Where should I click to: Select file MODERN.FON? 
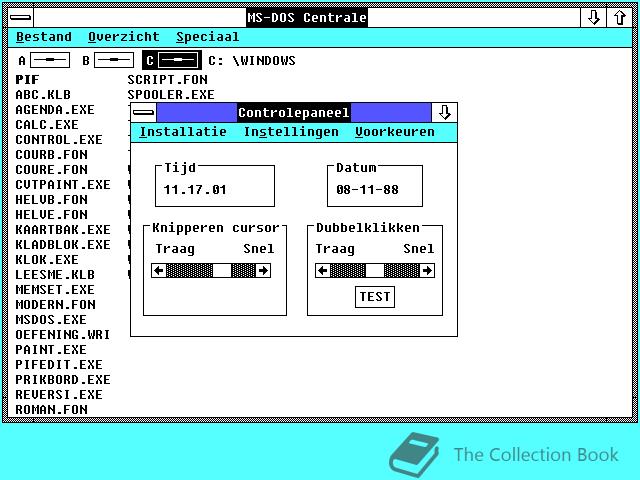point(55,305)
